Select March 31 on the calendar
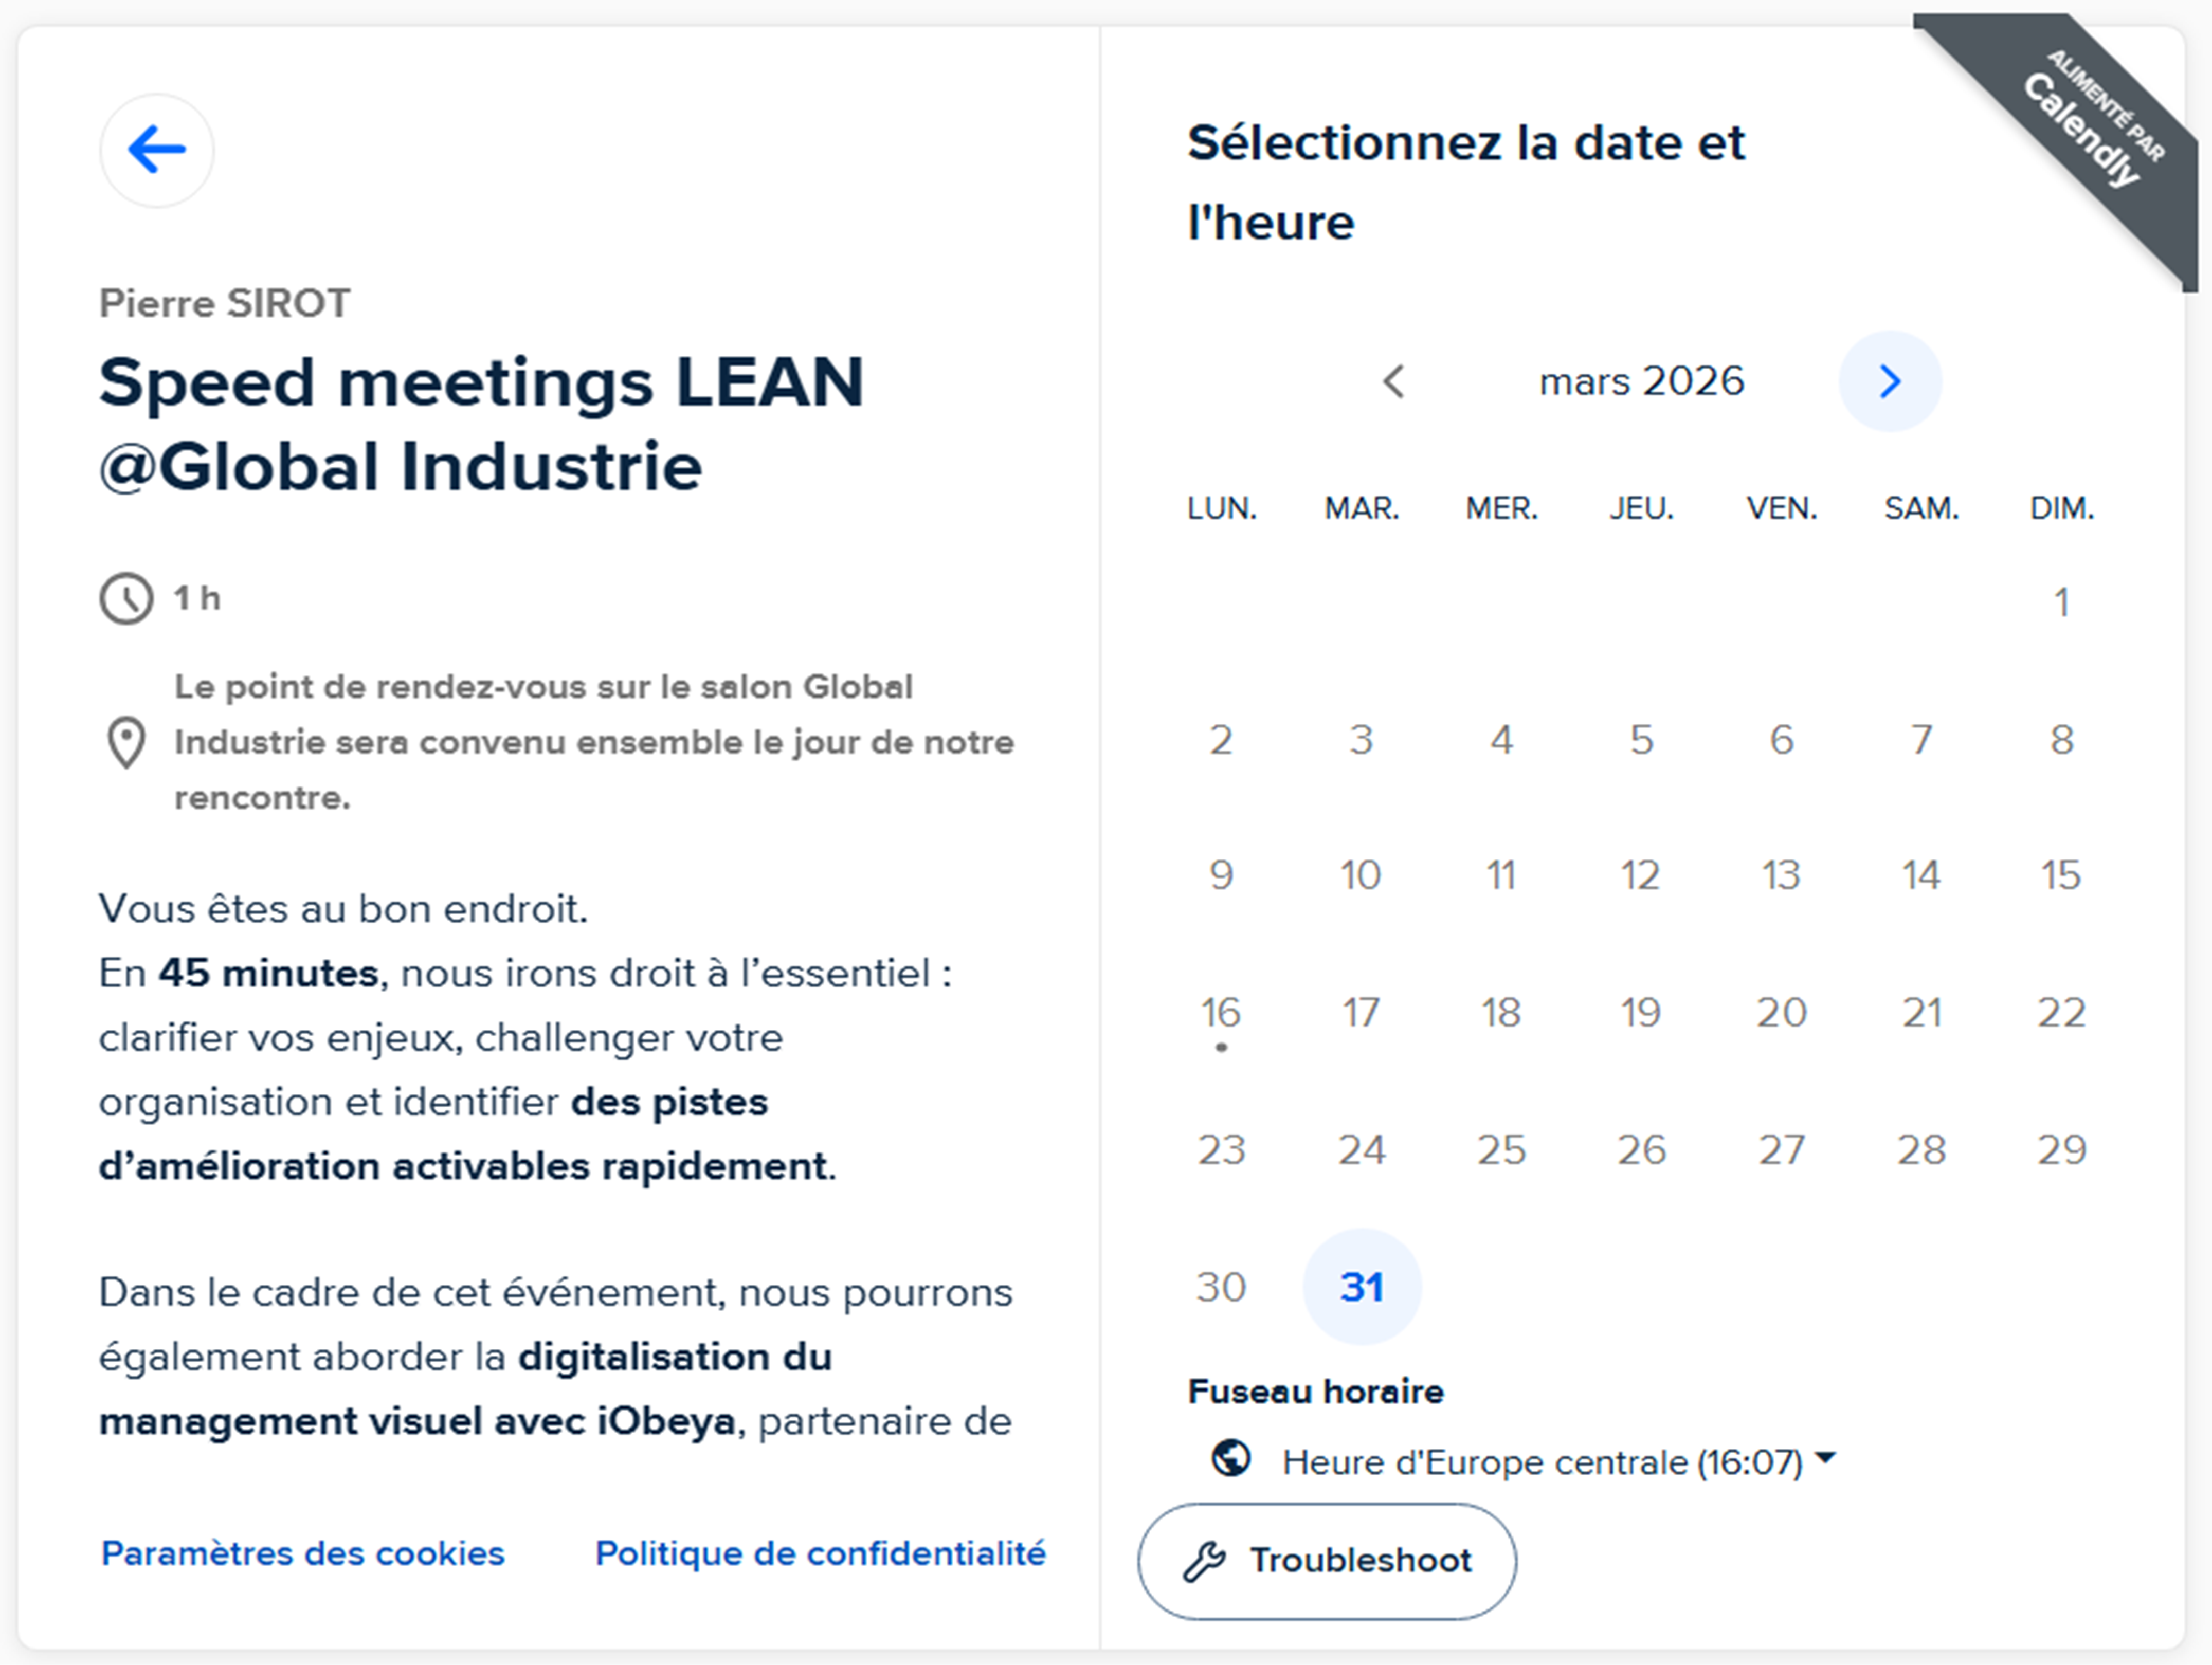Image resolution: width=2212 pixels, height=1665 pixels. click(1361, 1287)
